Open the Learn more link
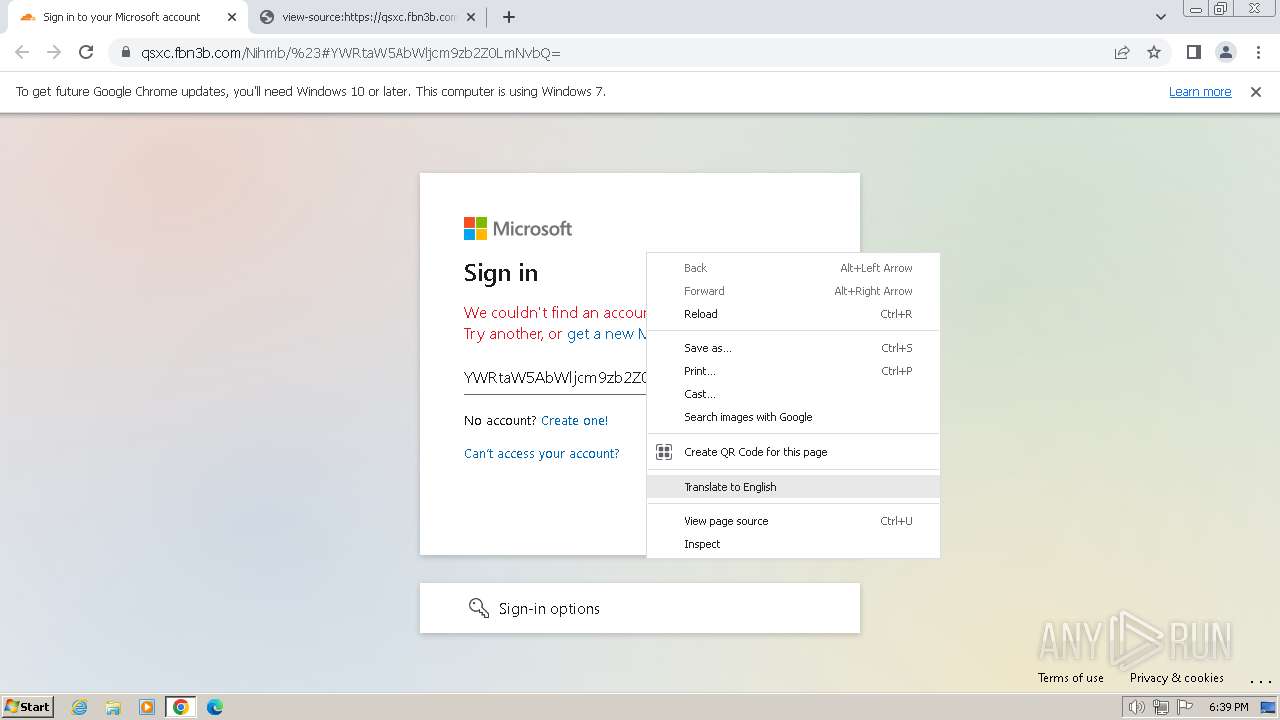1280x720 pixels. click(1200, 91)
